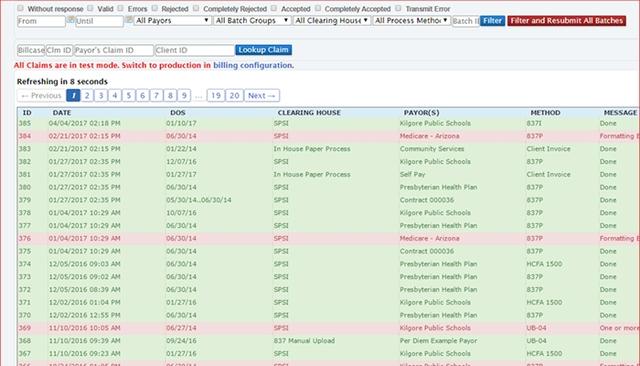Focus the Client ID input field
Screen dimensions: 640x366
click(195, 50)
